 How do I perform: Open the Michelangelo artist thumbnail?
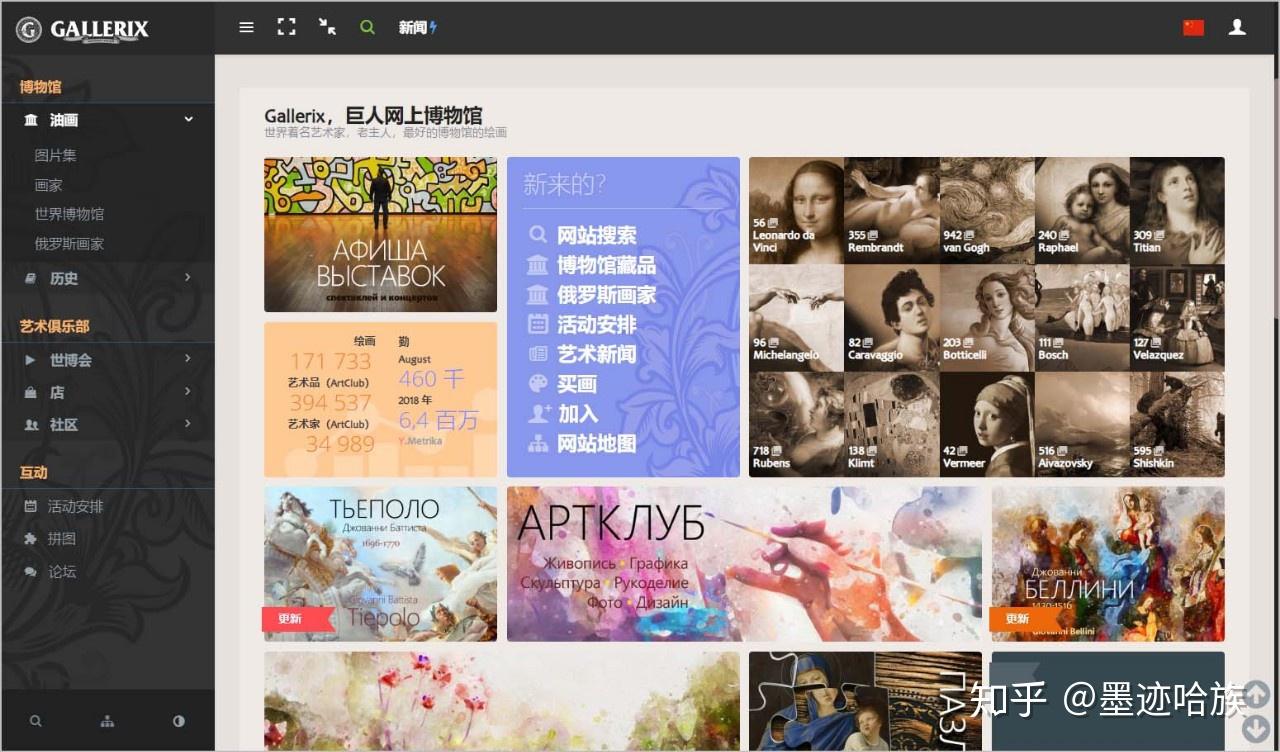coord(796,318)
